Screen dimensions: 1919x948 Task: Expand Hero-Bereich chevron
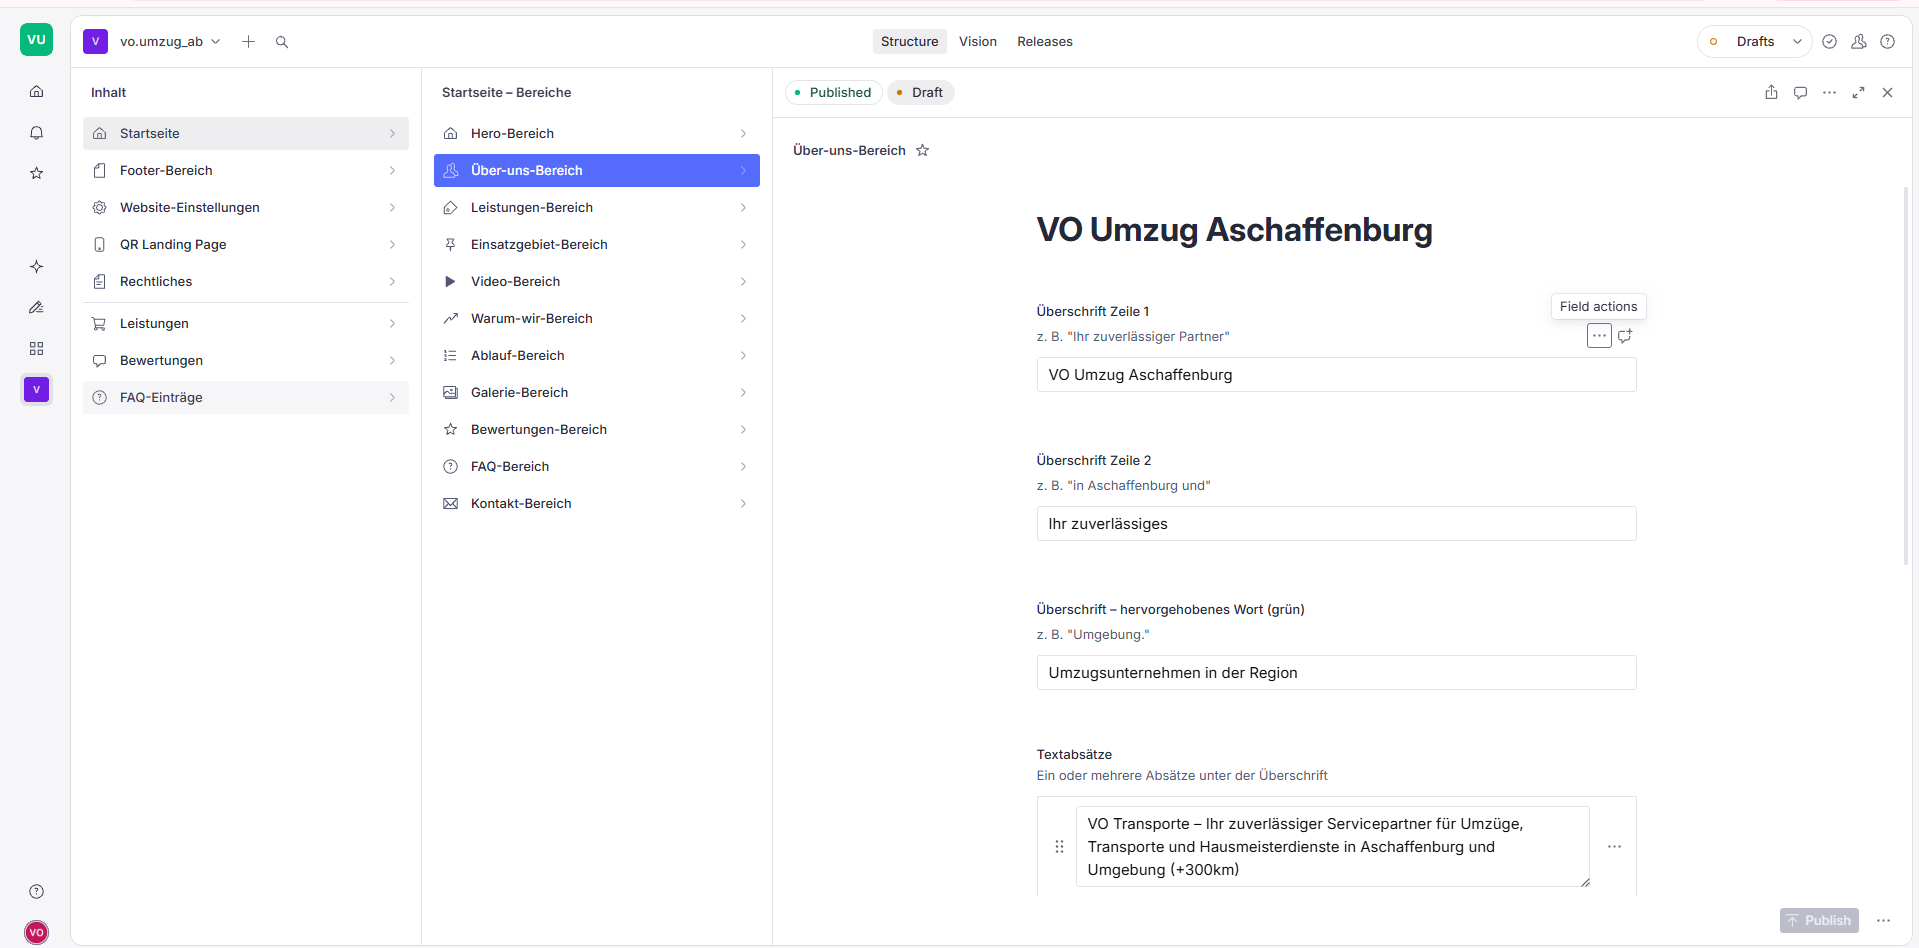click(743, 134)
